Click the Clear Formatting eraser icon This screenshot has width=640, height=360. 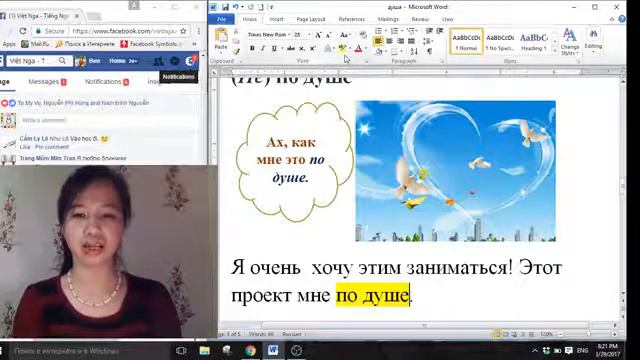362,35
